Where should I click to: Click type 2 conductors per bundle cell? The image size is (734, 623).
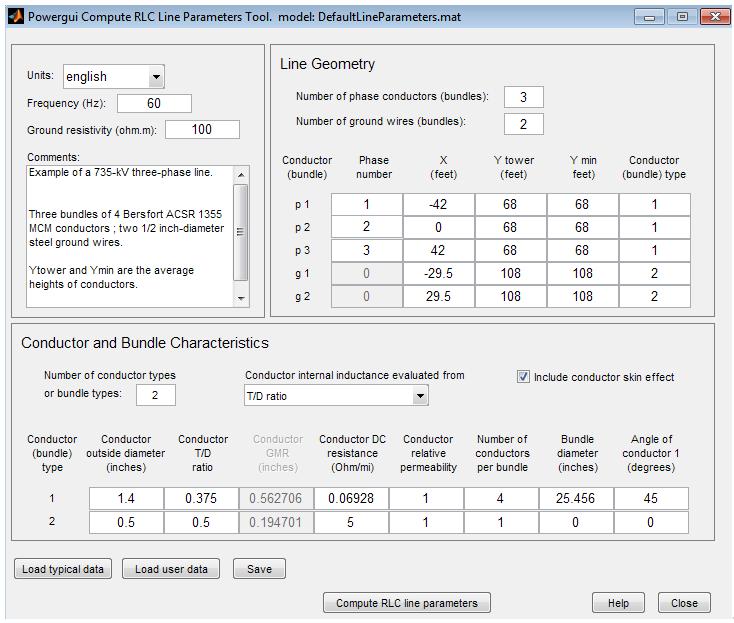click(x=501, y=522)
